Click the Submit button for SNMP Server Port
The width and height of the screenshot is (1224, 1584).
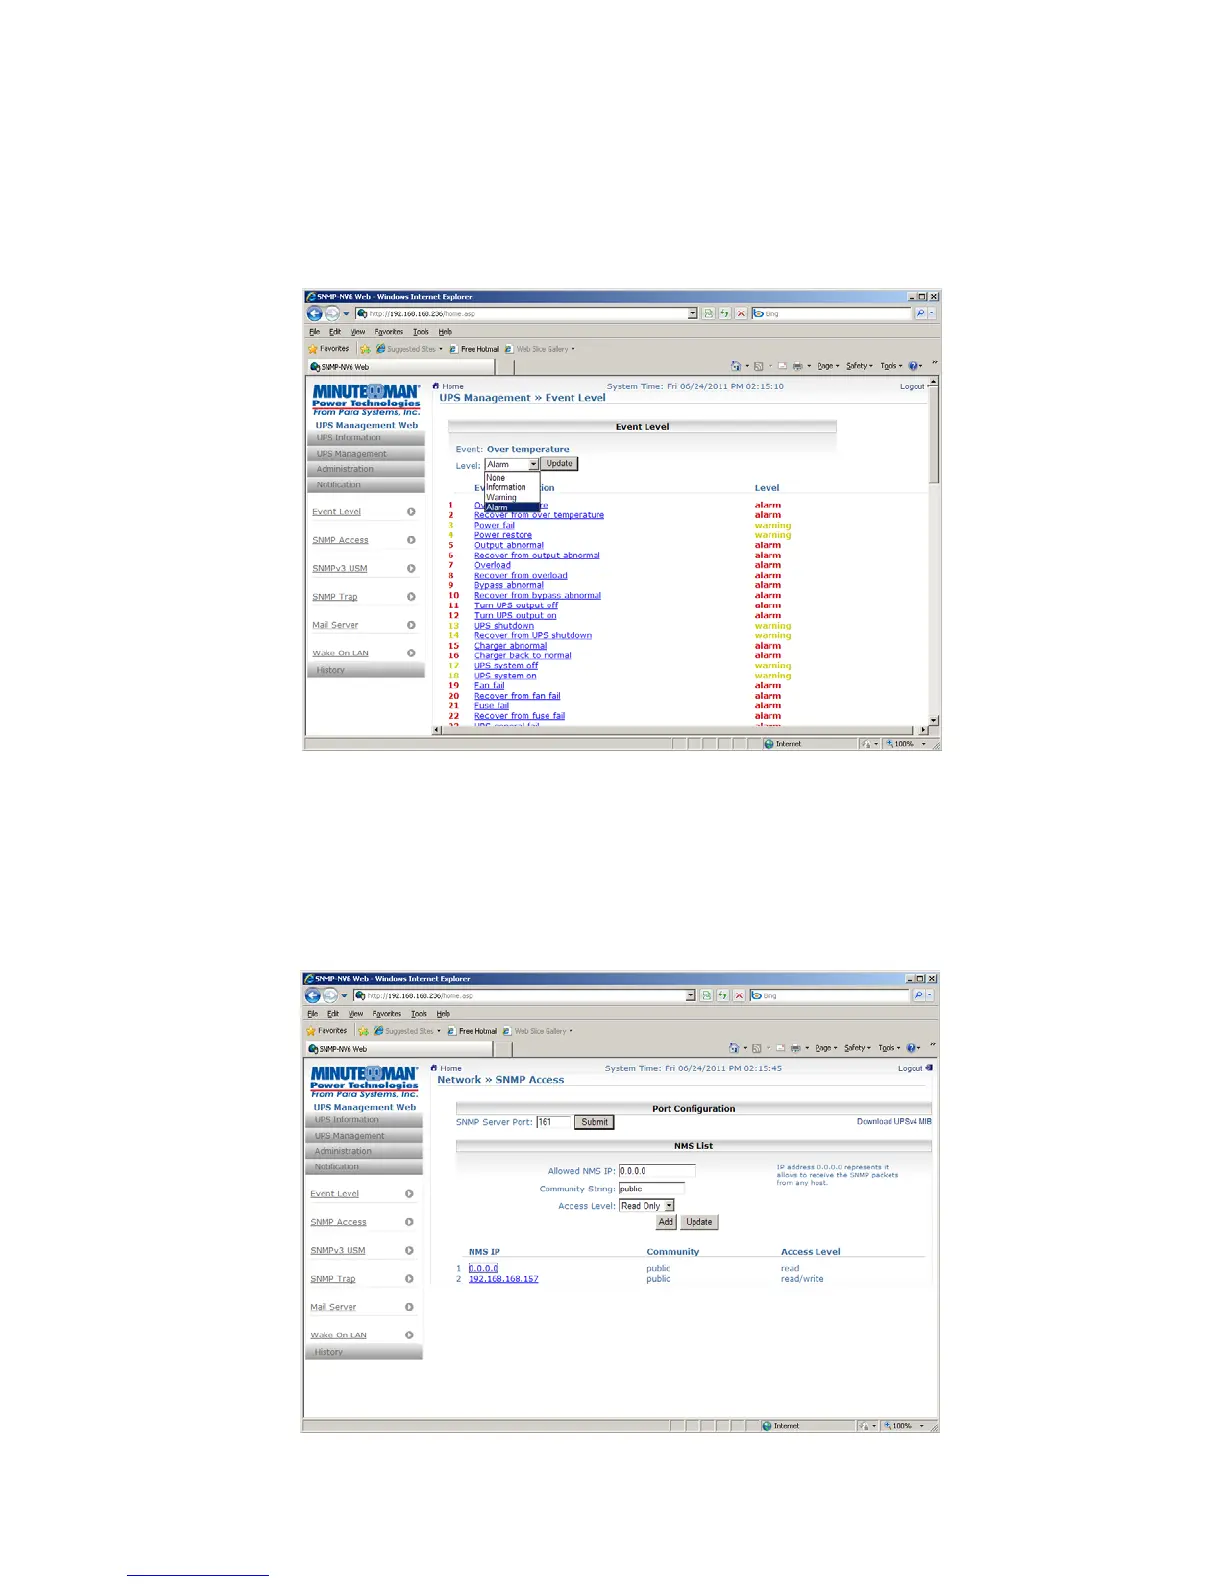click(594, 1122)
